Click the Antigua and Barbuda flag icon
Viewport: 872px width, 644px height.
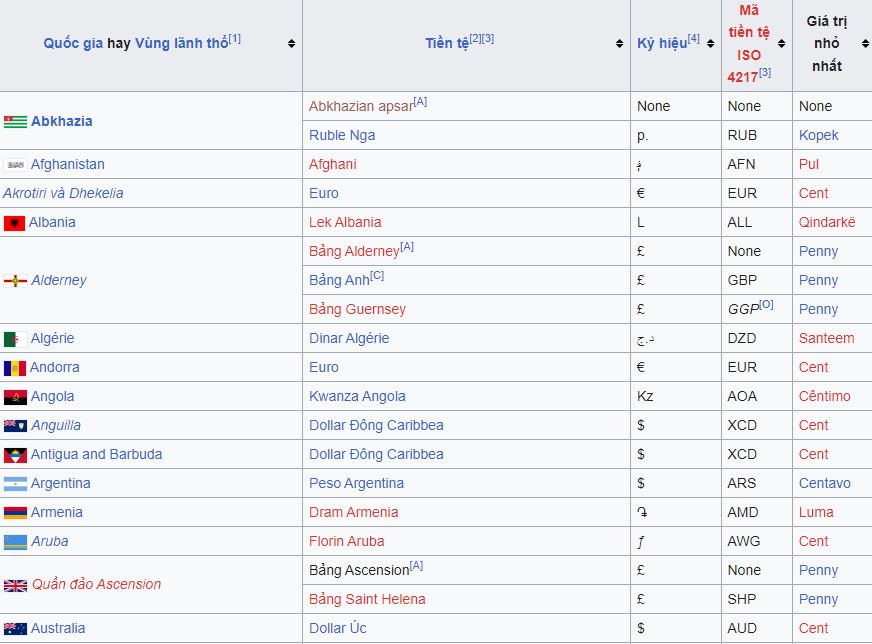pos(15,455)
